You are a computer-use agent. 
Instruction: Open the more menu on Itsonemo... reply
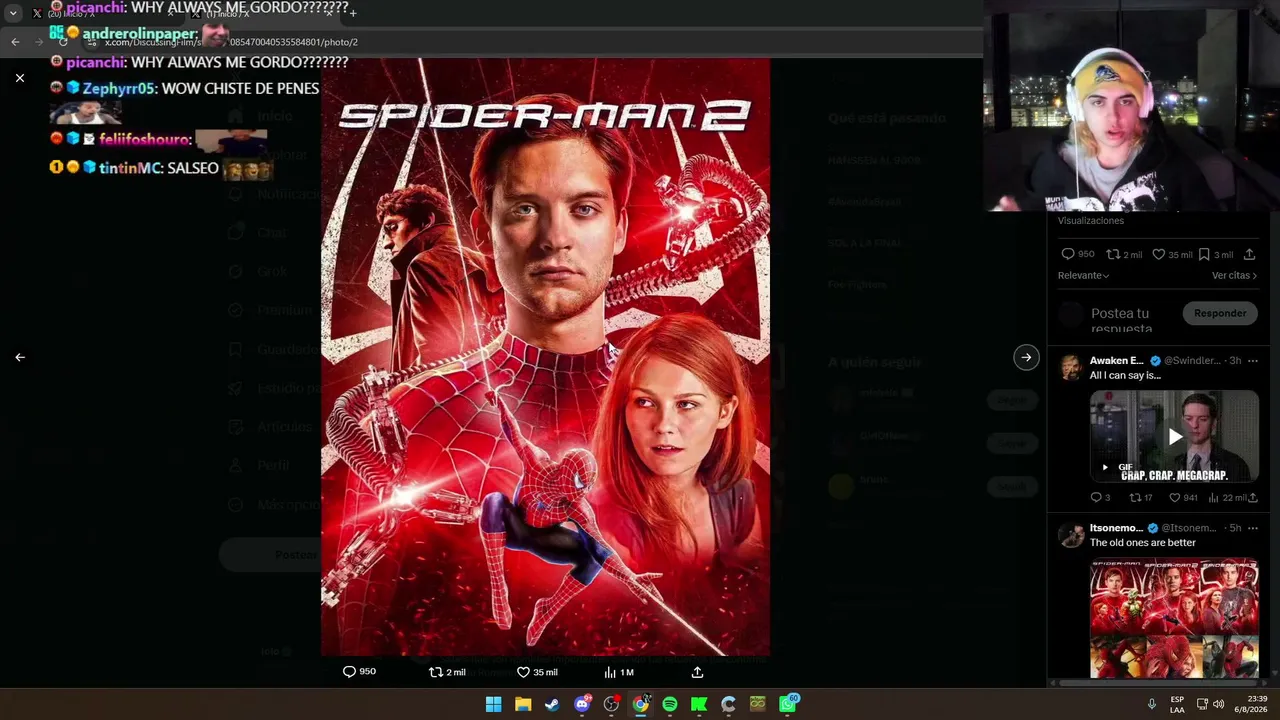coord(1252,527)
